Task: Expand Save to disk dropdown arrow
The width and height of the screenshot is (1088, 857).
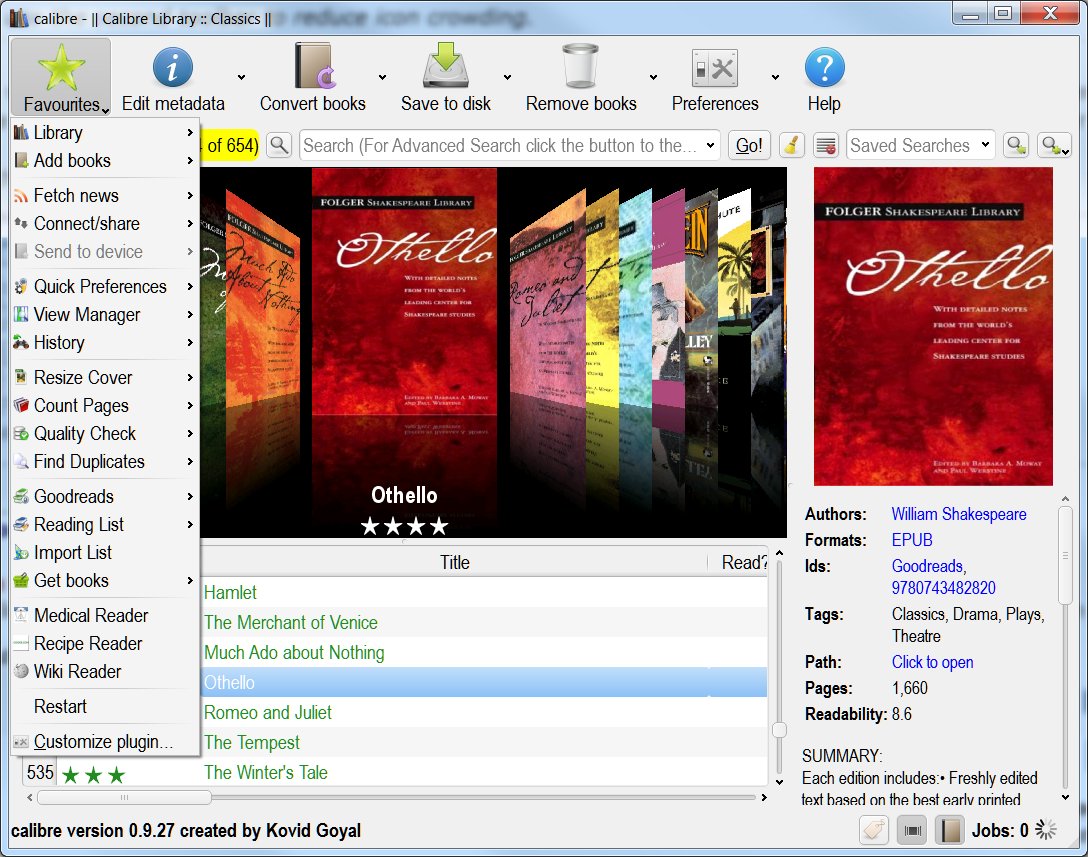Action: coord(507,77)
